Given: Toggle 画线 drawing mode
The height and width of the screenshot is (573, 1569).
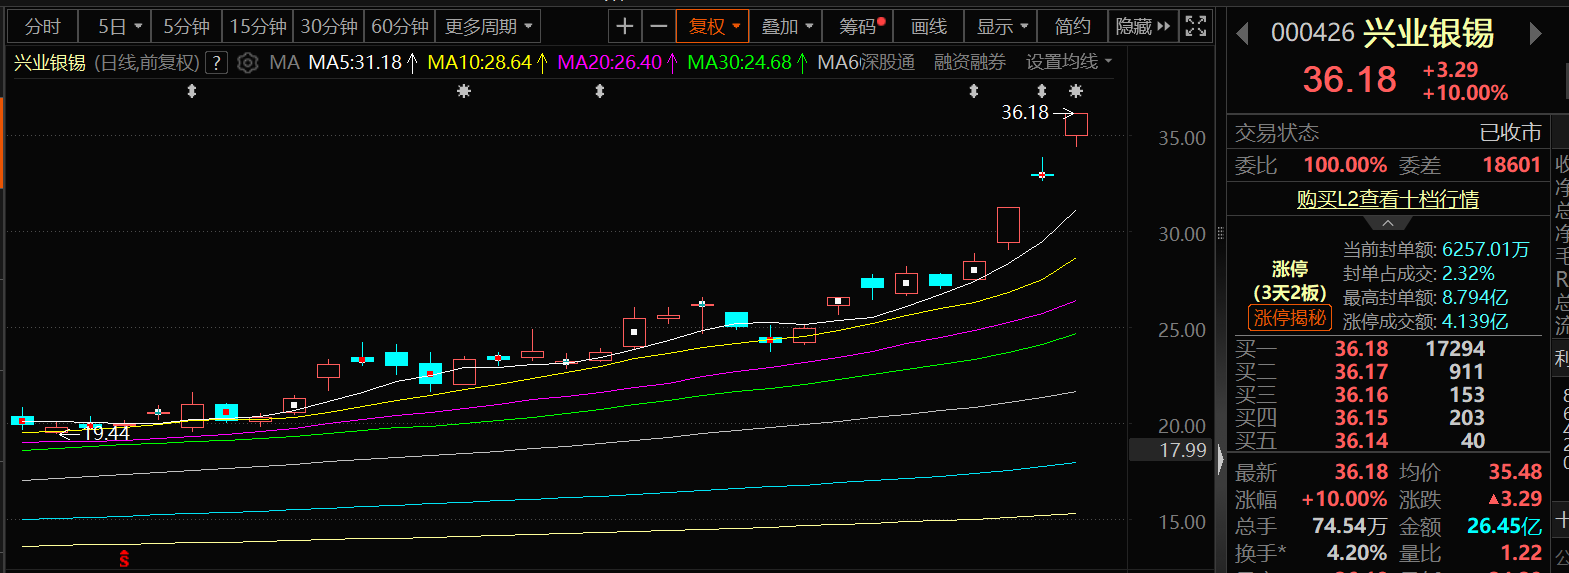Looking at the screenshot, I should tap(928, 26).
